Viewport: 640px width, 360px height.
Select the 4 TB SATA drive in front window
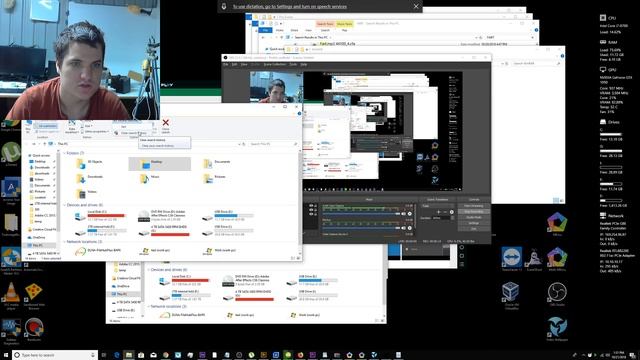(164, 231)
